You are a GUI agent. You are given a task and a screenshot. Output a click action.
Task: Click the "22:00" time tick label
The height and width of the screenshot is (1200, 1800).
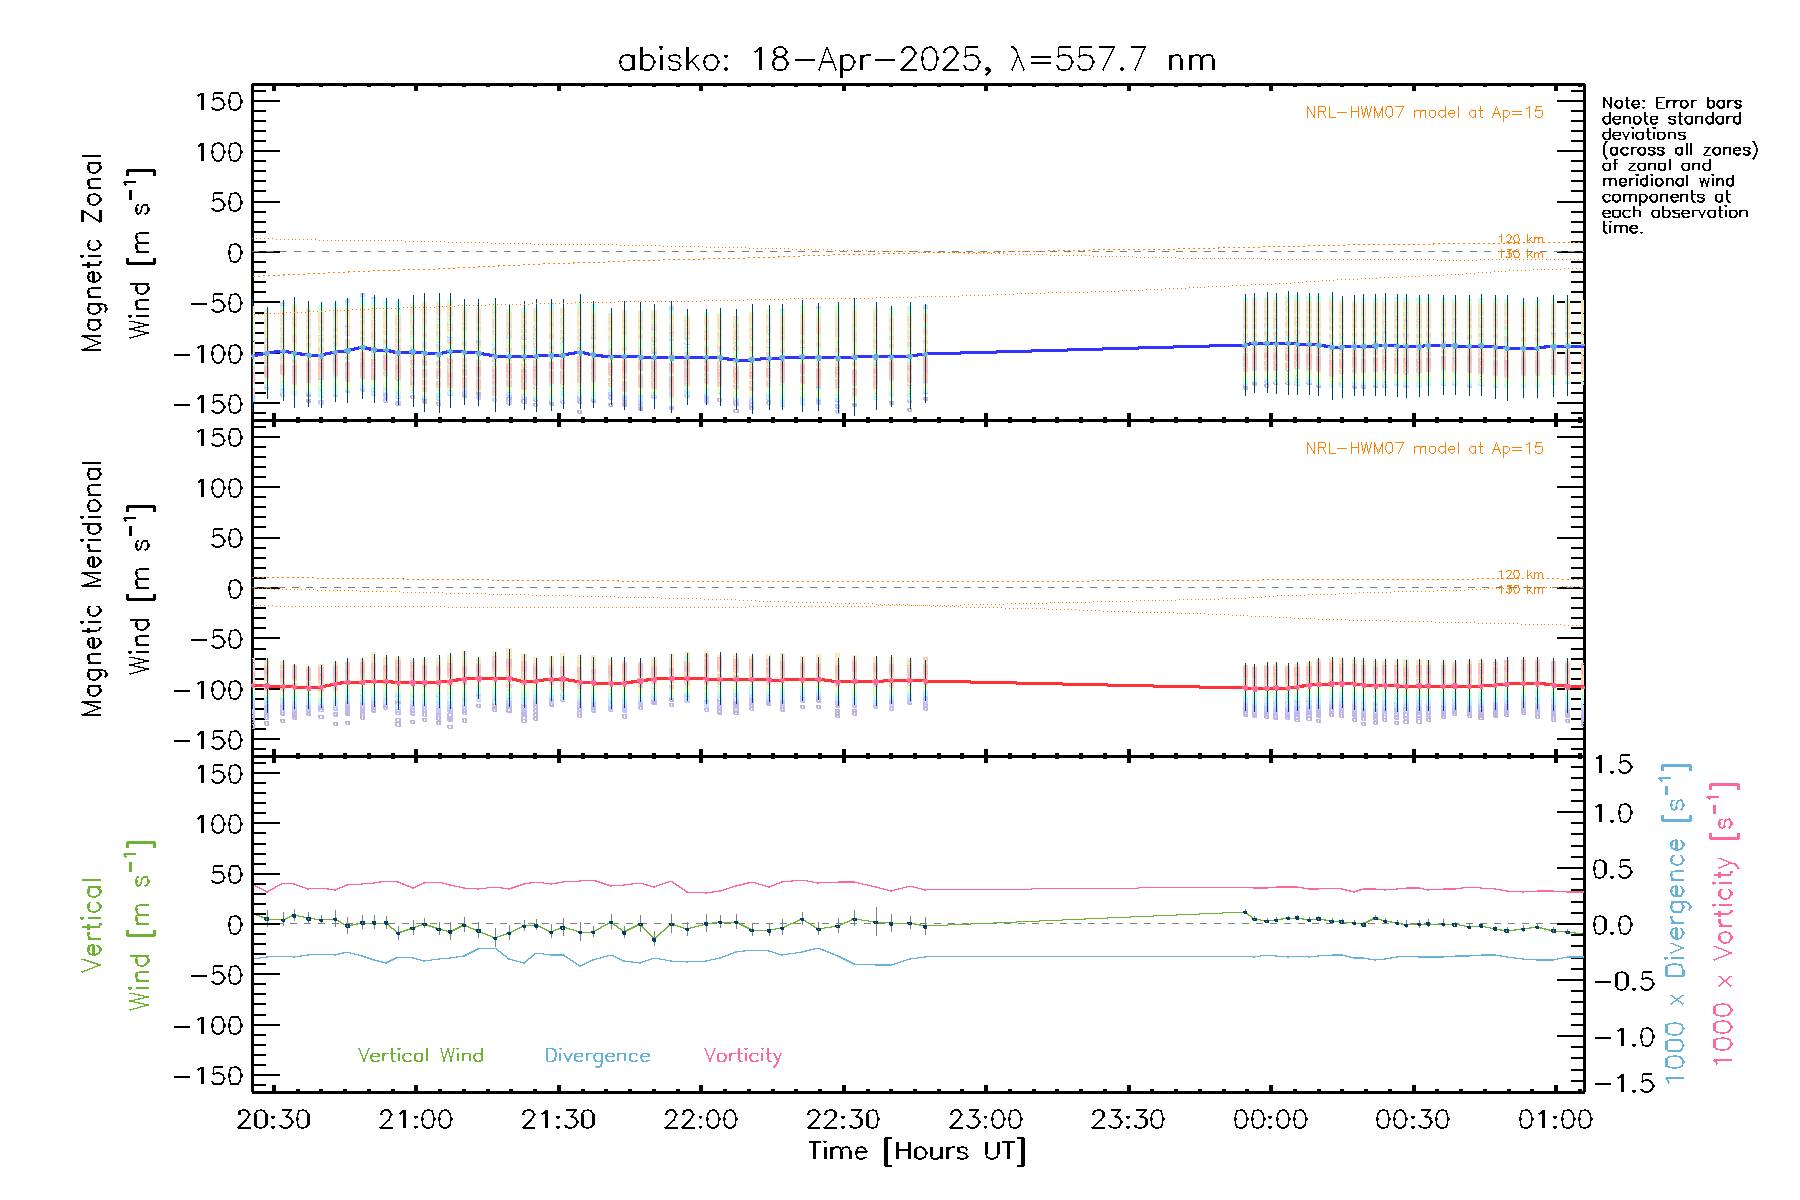point(701,1120)
